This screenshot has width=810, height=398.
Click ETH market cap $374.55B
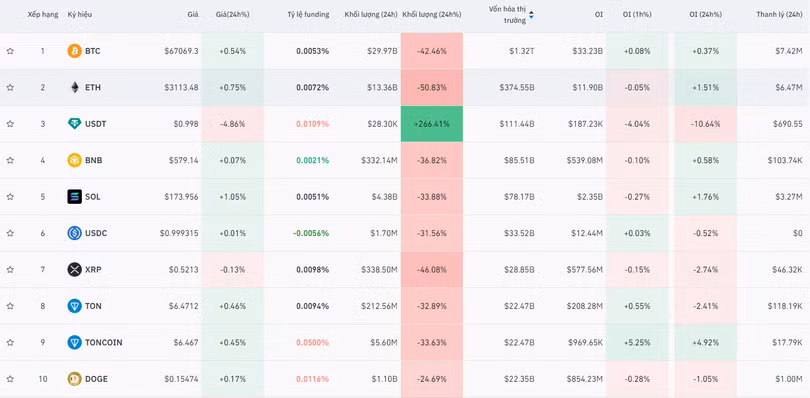click(517, 87)
